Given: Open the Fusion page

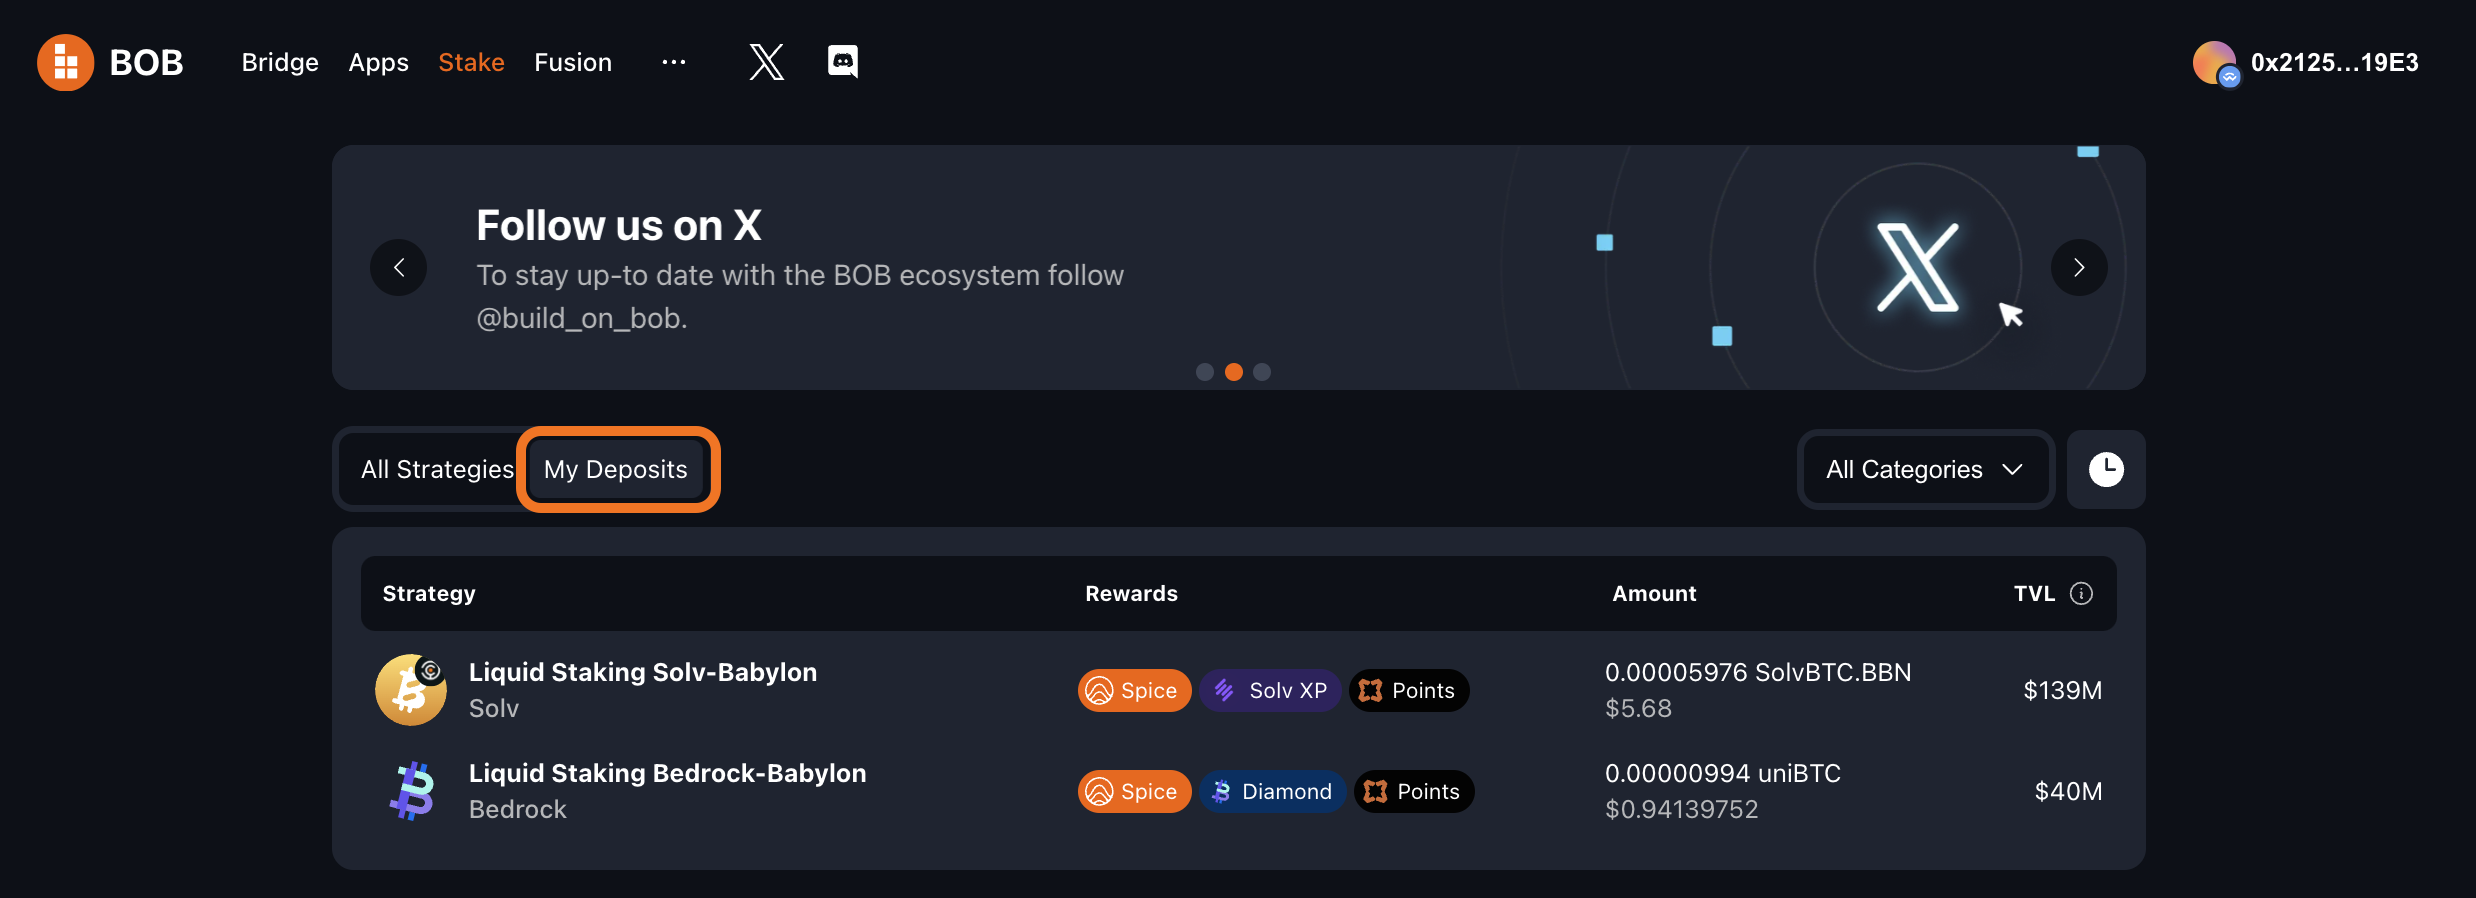Looking at the screenshot, I should pyautogui.click(x=573, y=62).
